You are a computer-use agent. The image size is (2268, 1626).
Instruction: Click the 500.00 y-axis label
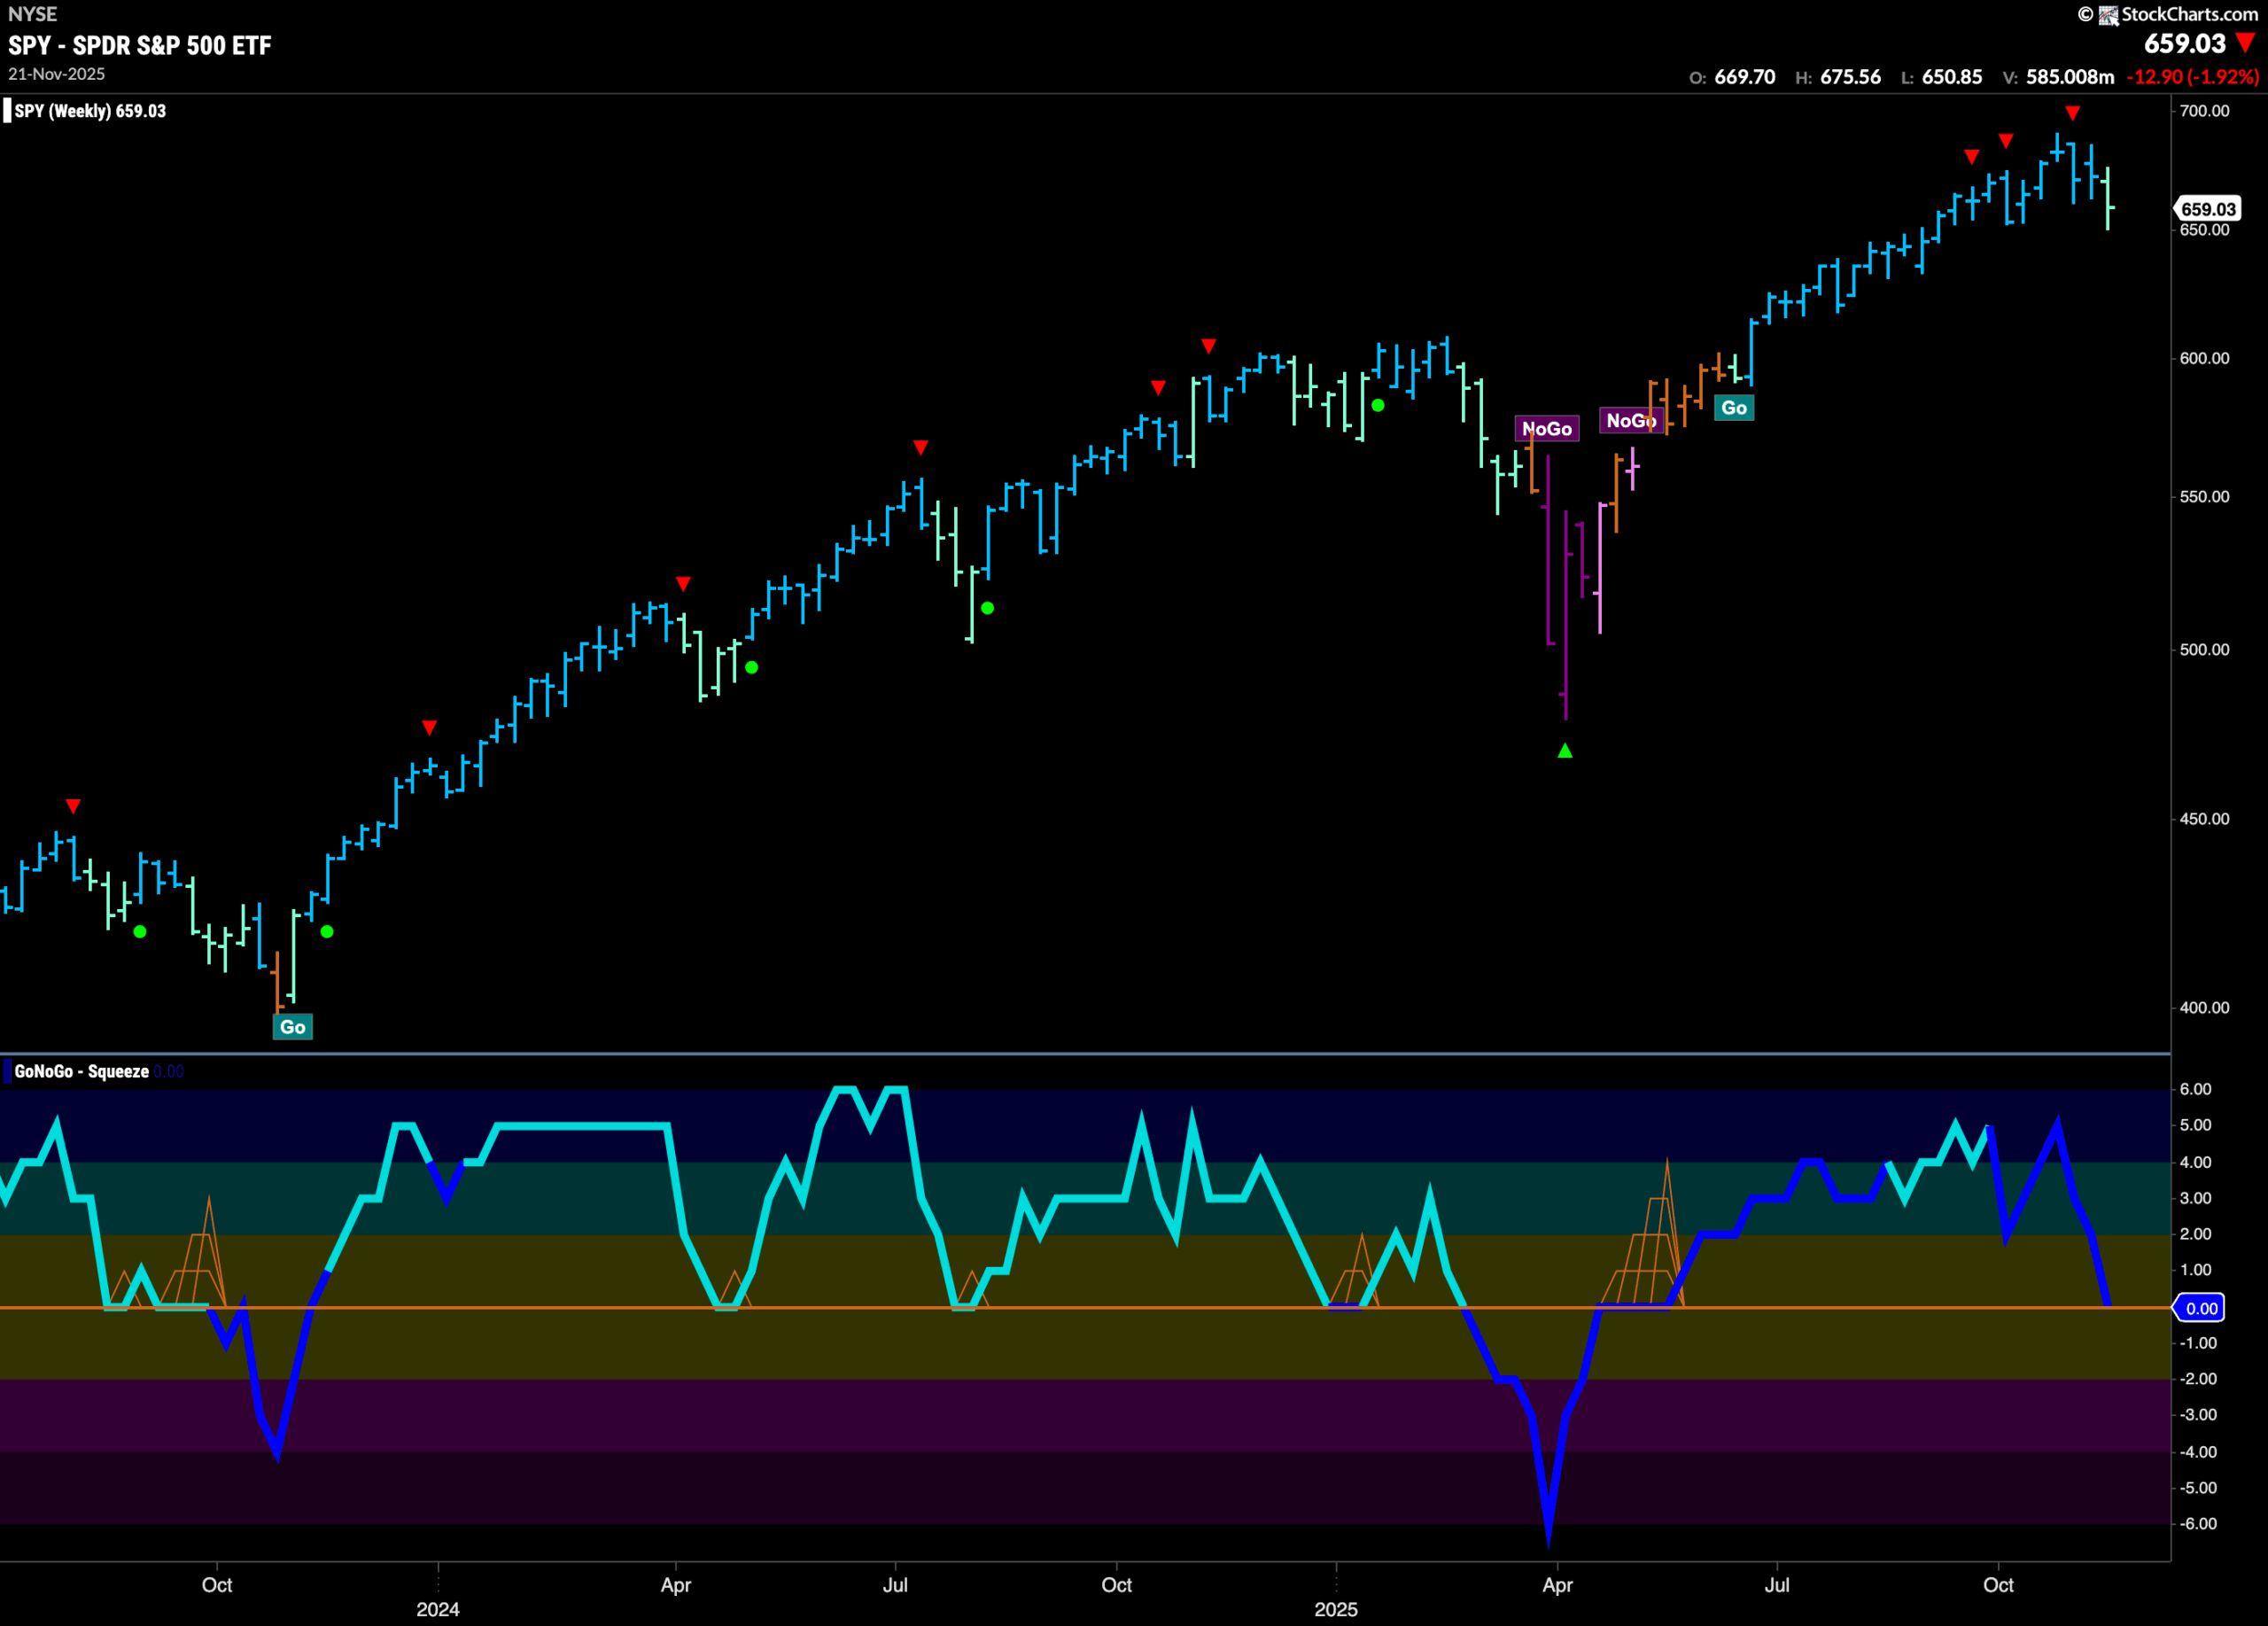point(2204,649)
